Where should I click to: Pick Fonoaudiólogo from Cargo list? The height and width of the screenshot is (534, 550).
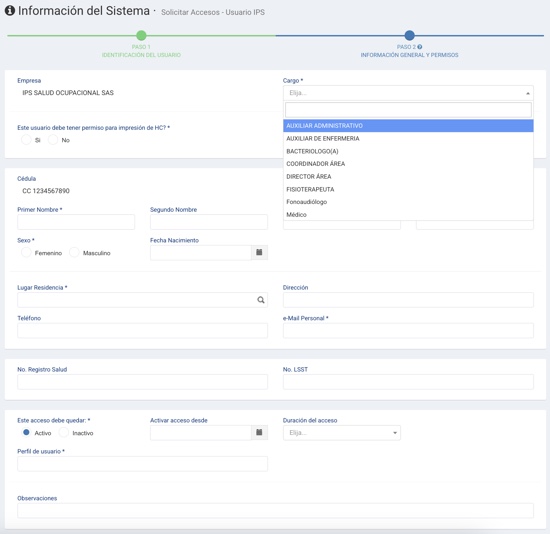coord(408,202)
